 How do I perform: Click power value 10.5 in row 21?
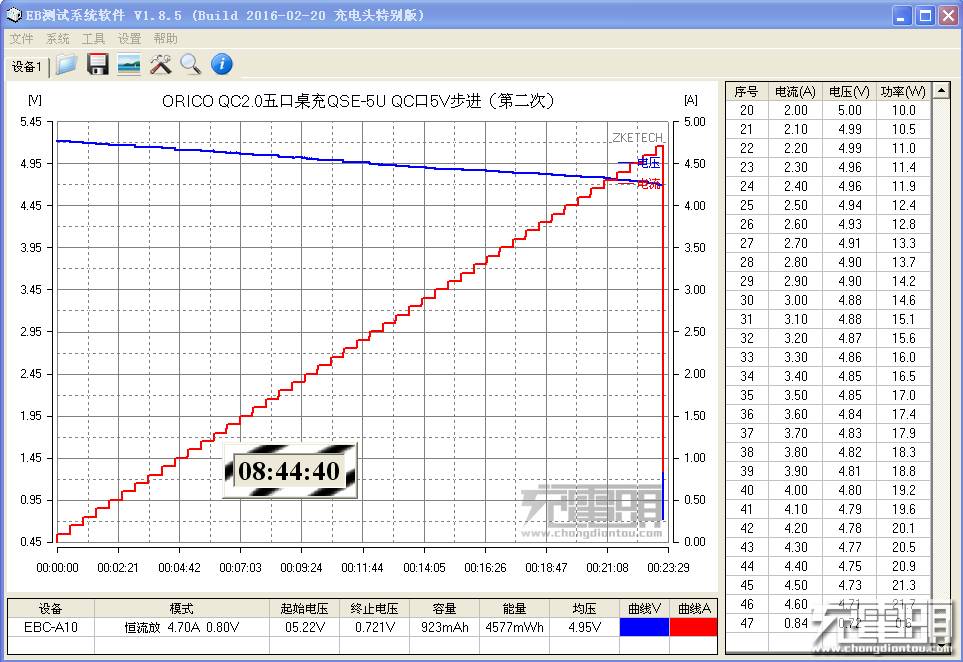pyautogui.click(x=903, y=130)
